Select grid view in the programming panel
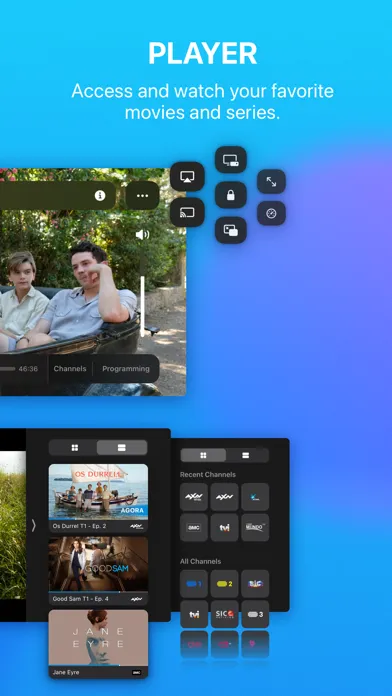This screenshot has height=696, width=392. pos(75,447)
